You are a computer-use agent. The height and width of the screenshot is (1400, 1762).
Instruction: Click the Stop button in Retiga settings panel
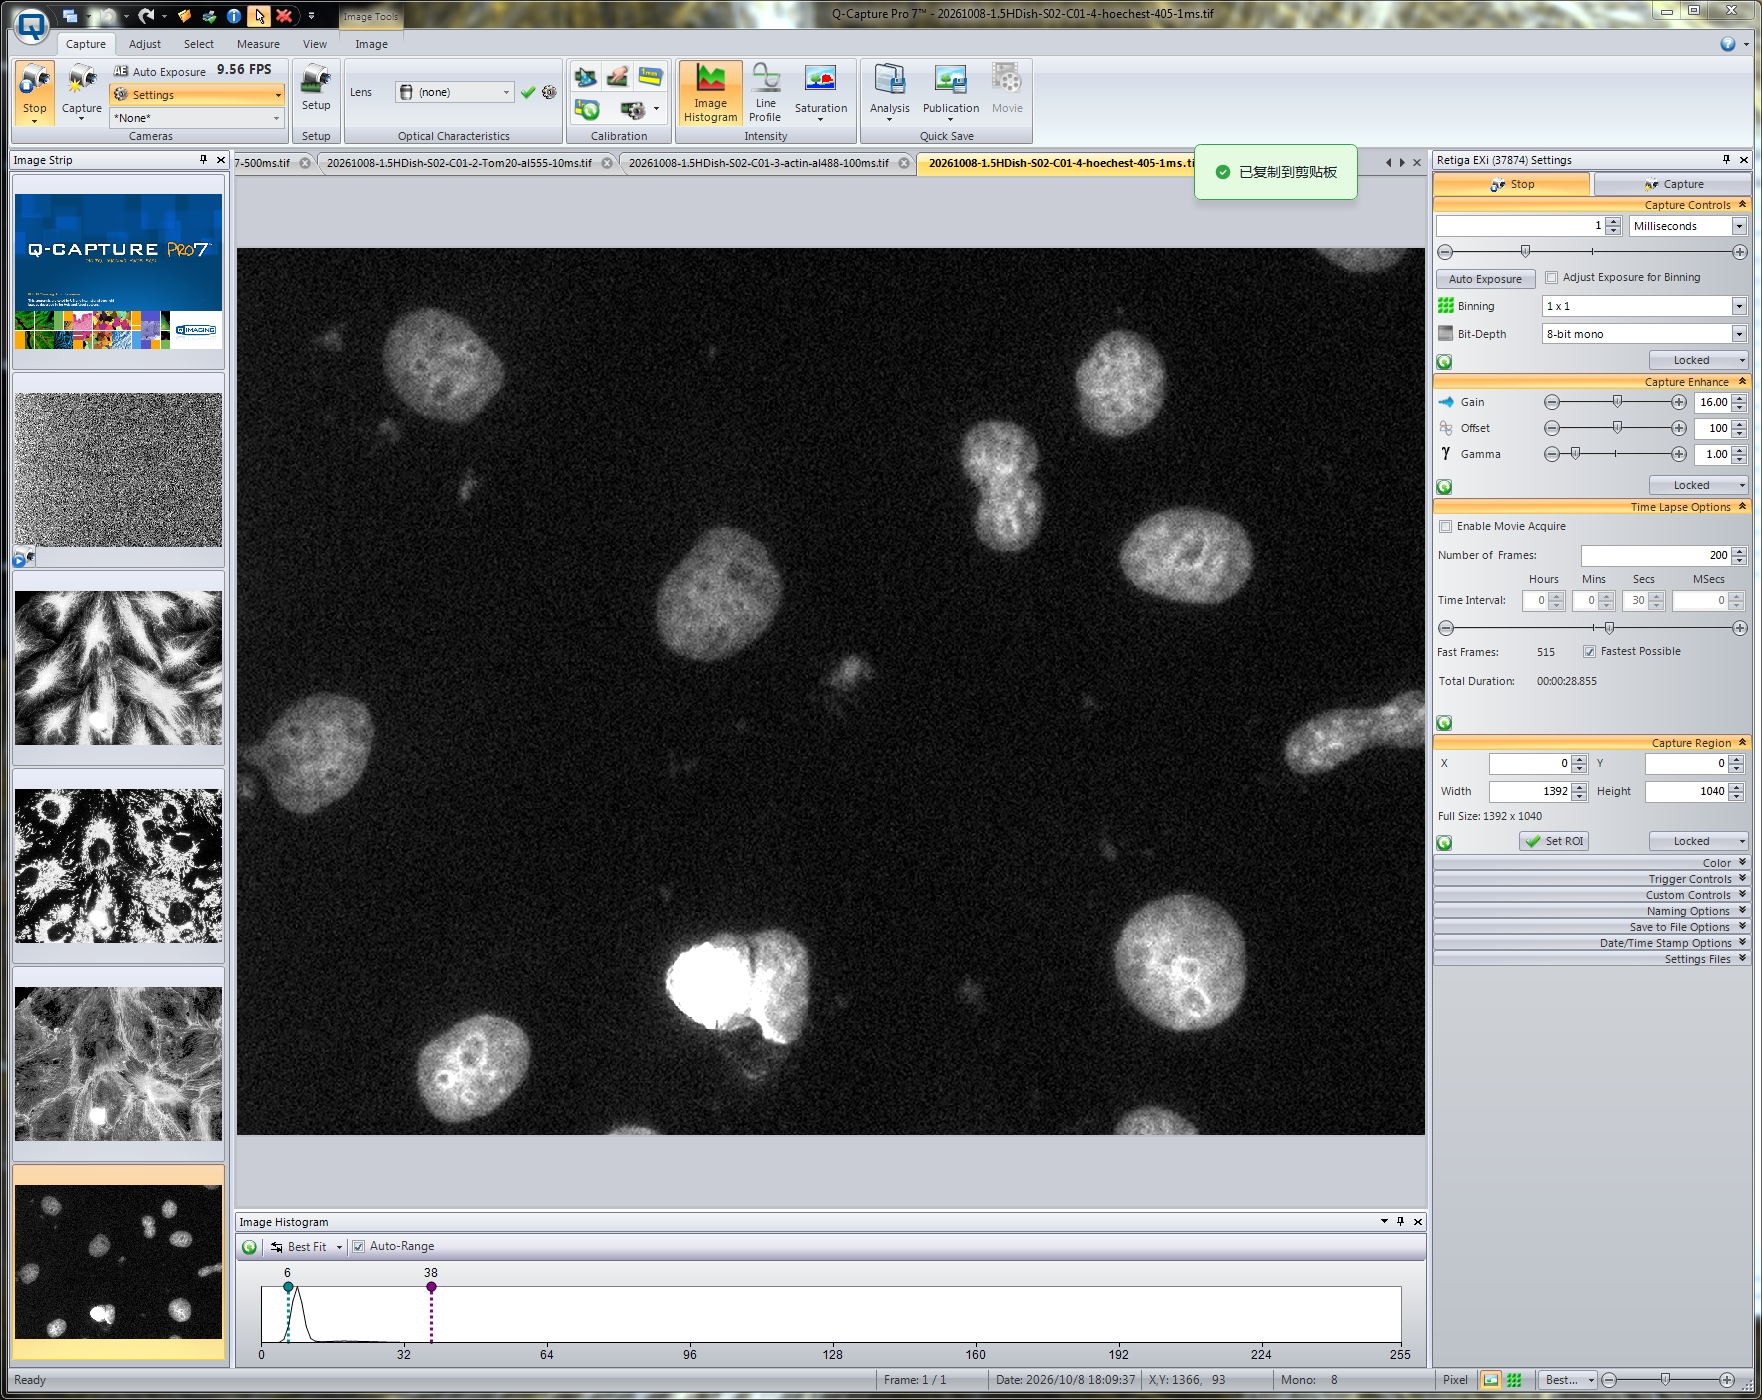(x=1511, y=184)
